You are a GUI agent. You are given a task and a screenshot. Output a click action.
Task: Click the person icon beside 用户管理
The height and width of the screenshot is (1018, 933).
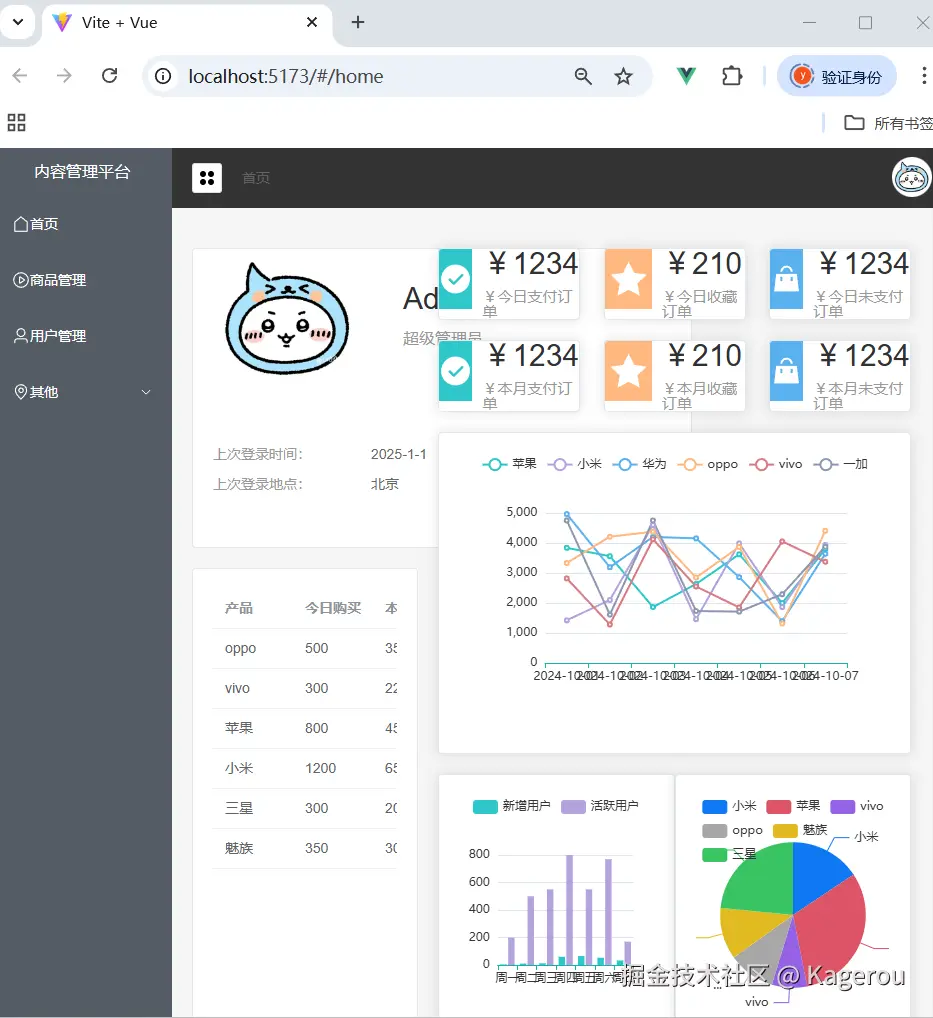coord(21,336)
